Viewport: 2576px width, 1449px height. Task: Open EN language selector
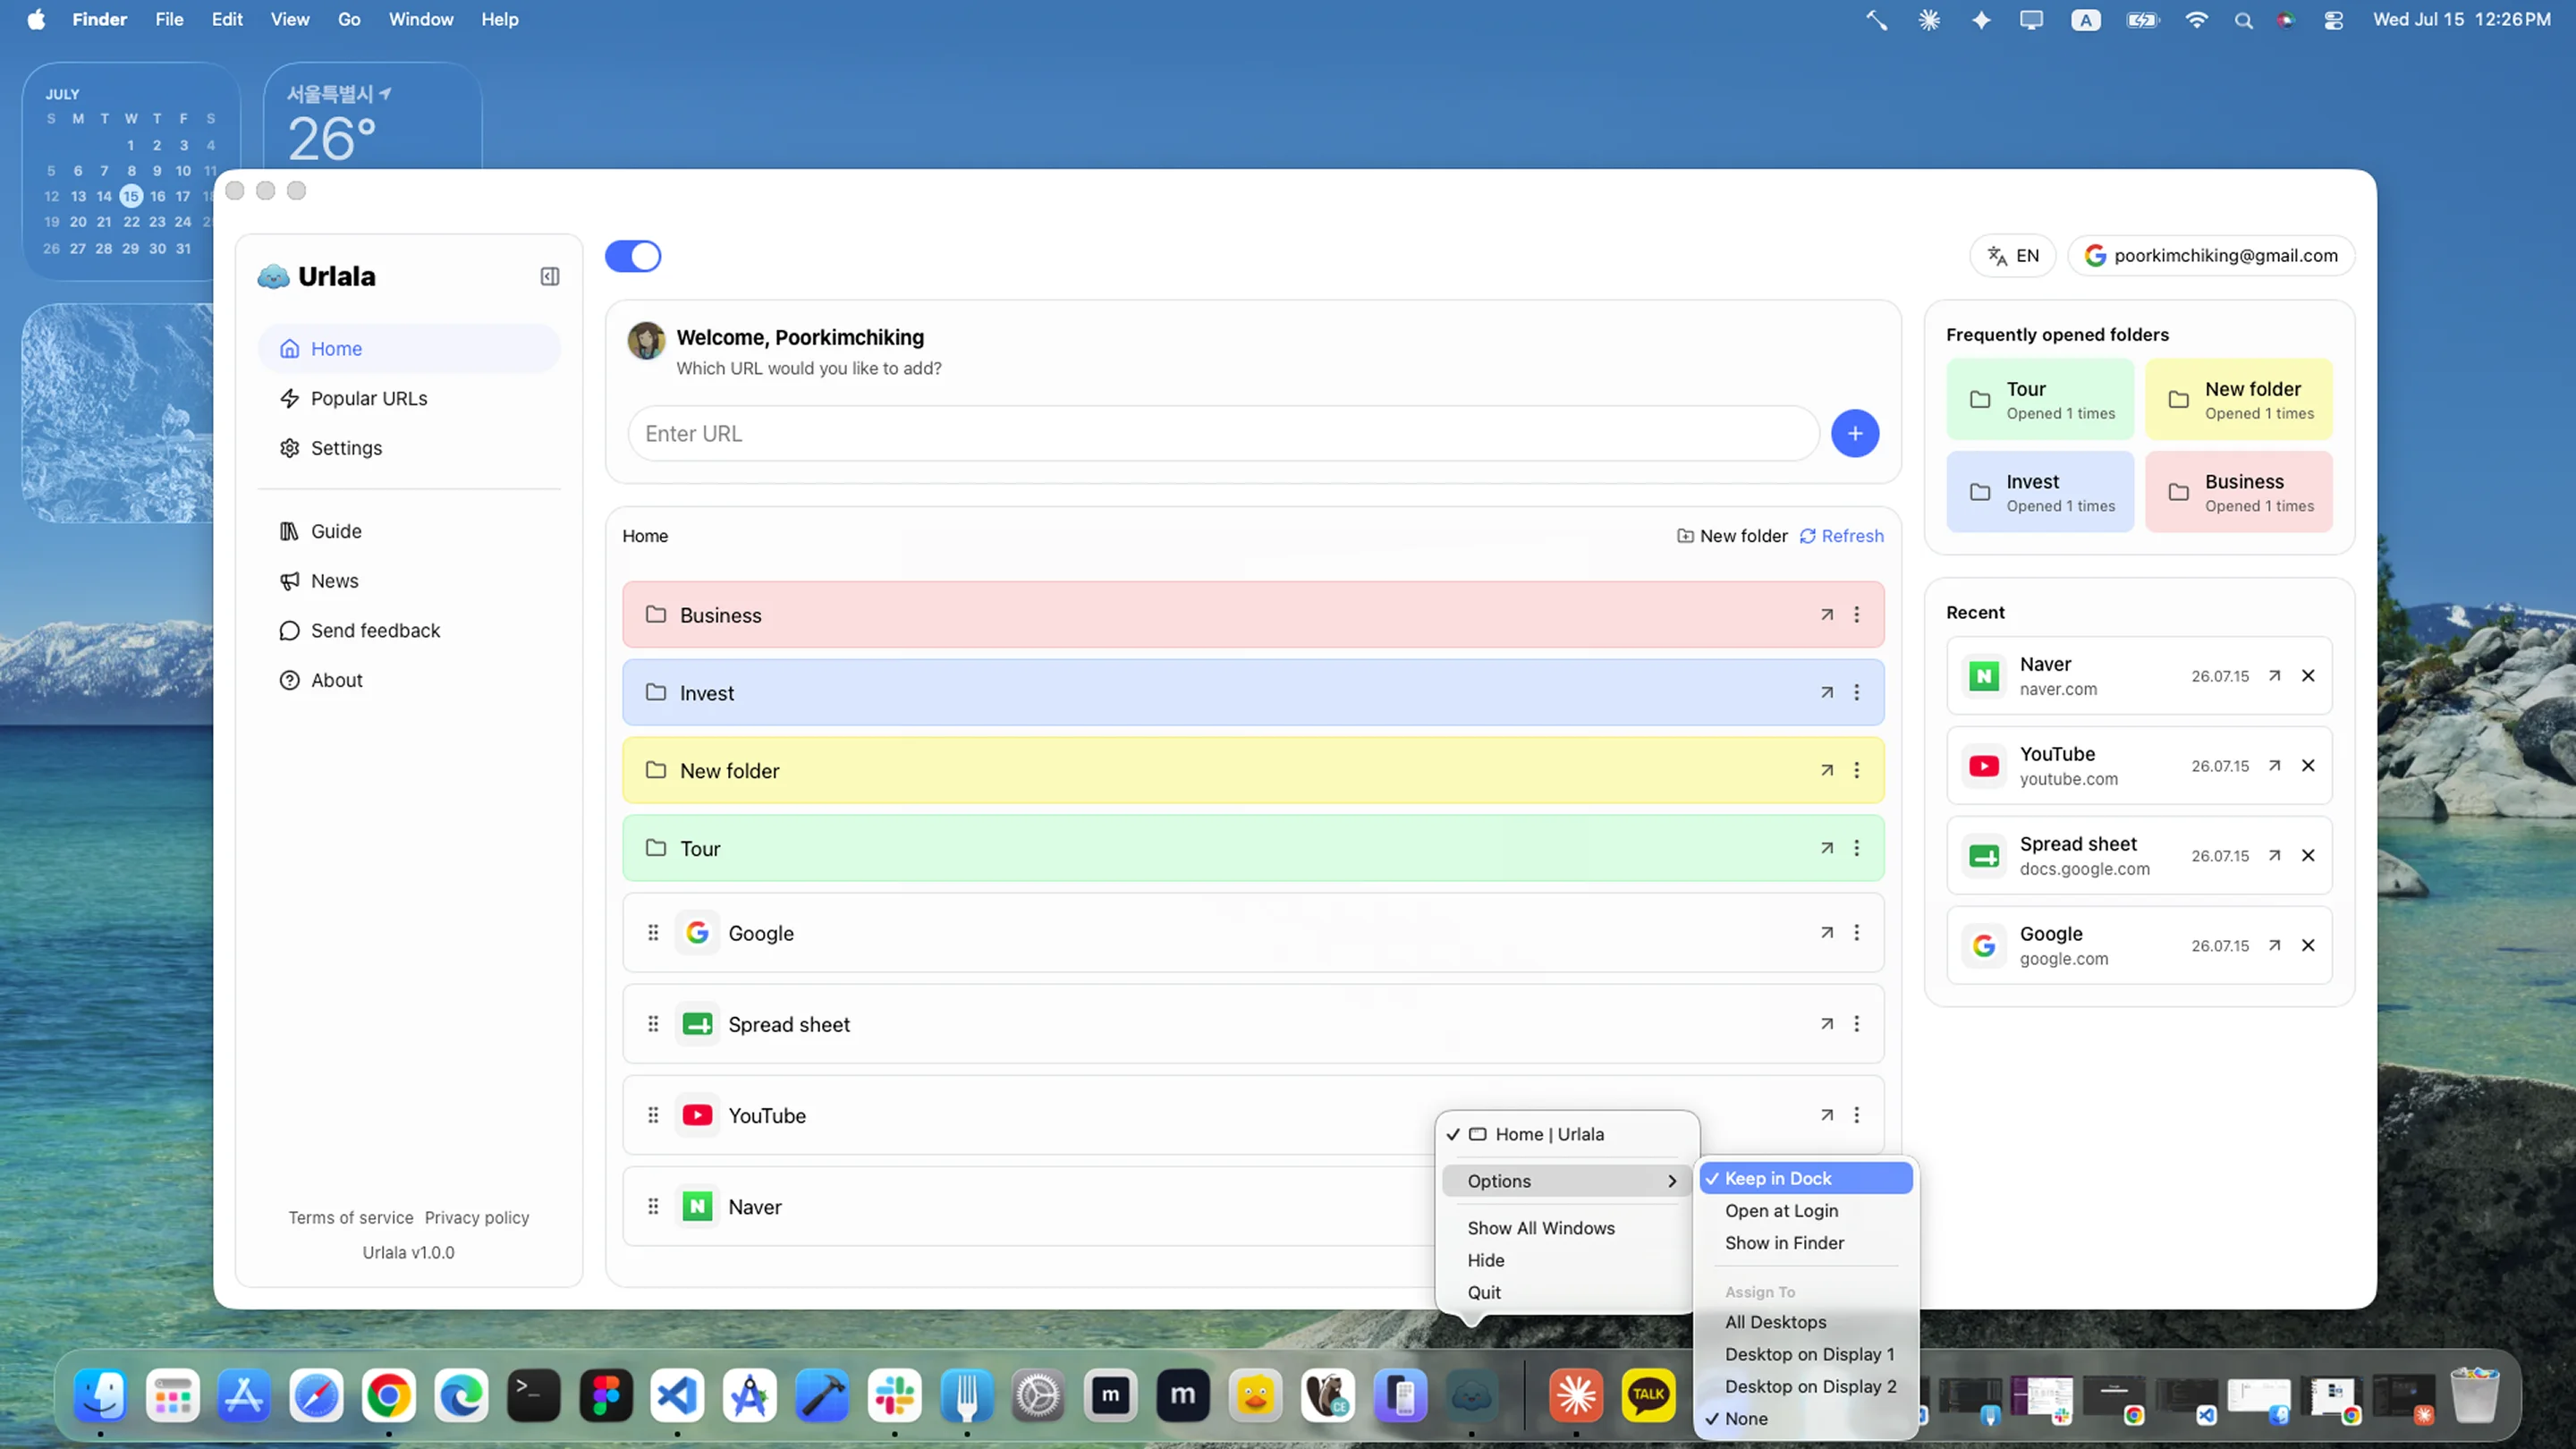[2012, 256]
